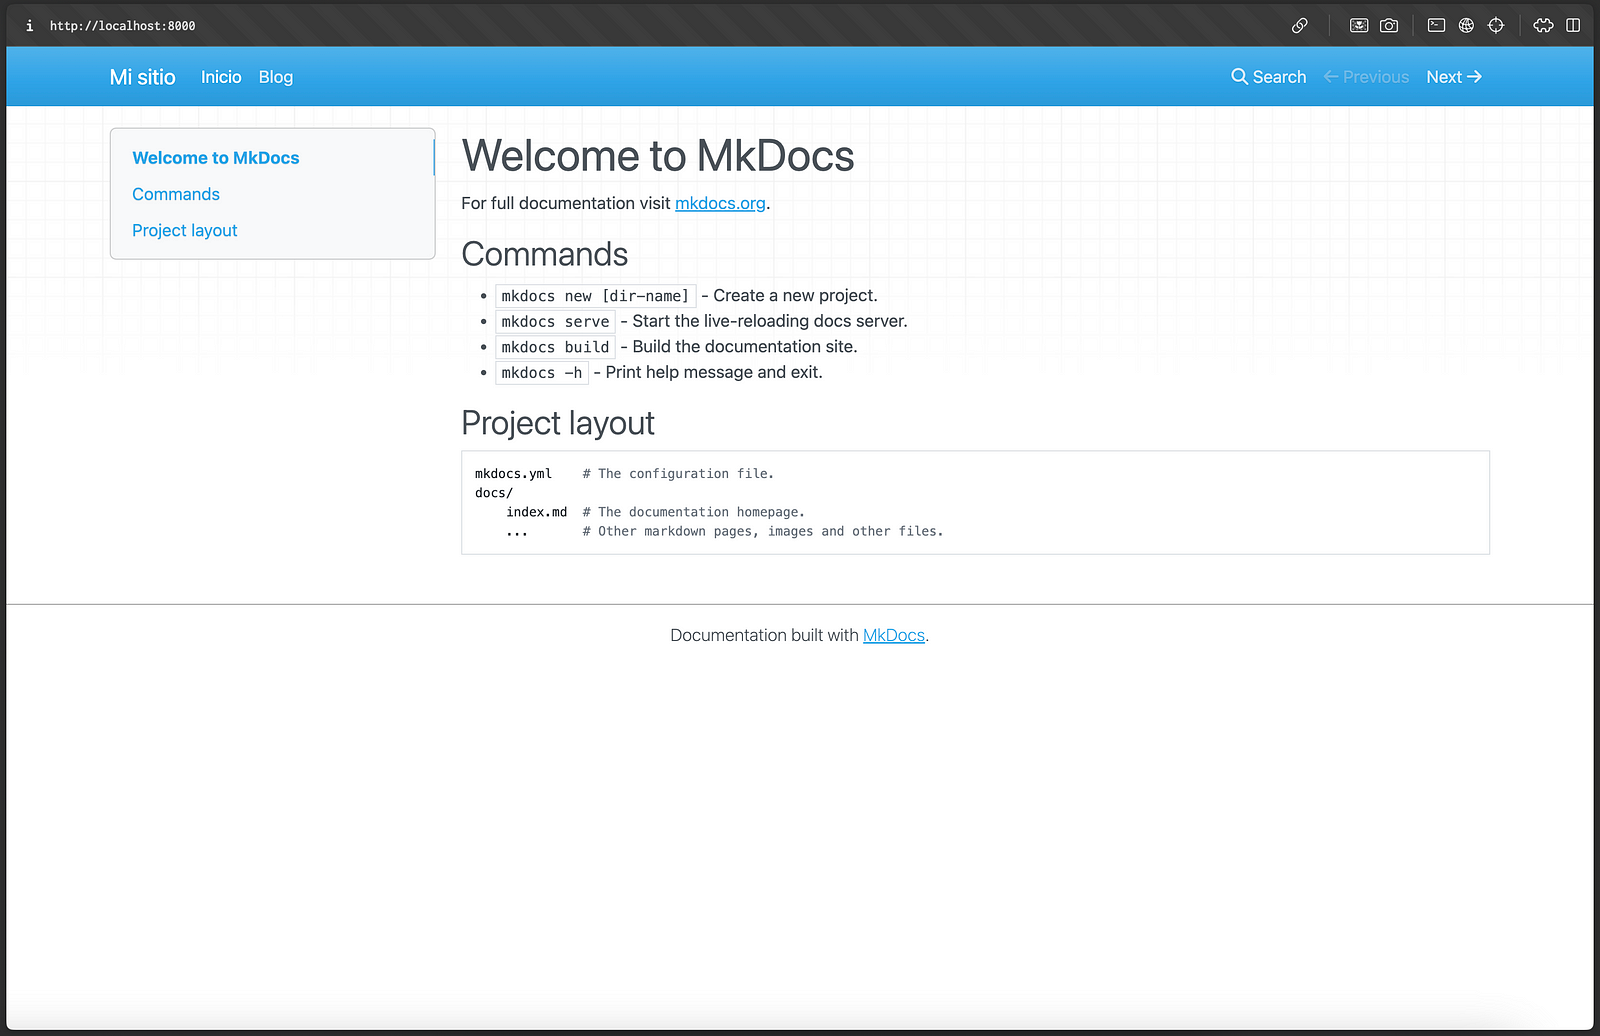1600x1036 pixels.
Task: Click the Project layout section heading
Action: click(558, 423)
